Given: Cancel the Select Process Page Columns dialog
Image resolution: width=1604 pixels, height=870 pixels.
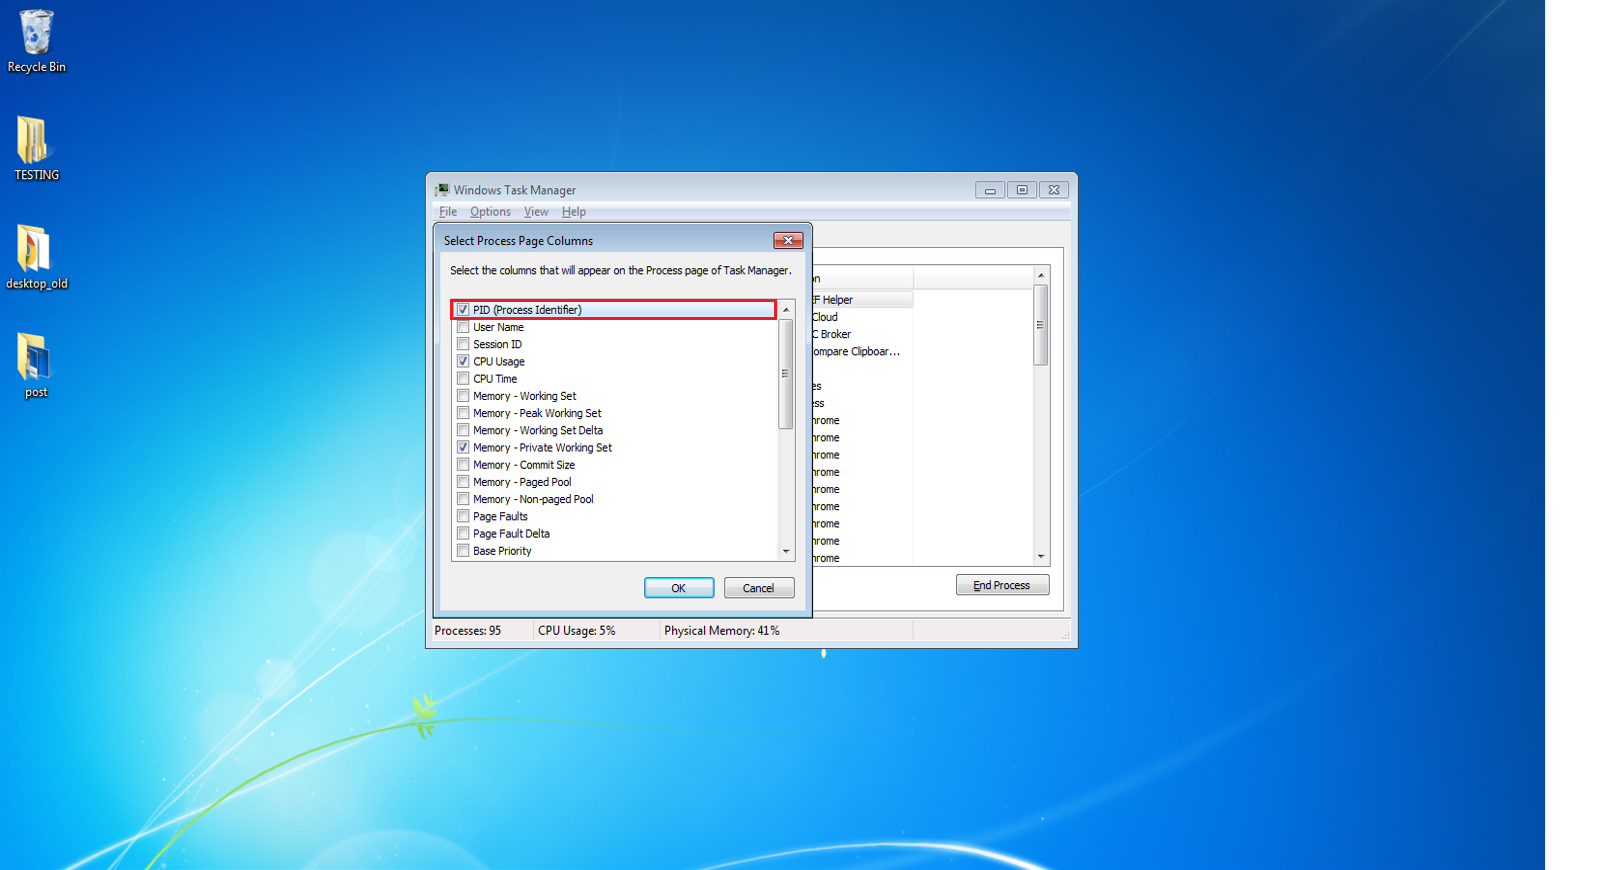Looking at the screenshot, I should click(759, 588).
